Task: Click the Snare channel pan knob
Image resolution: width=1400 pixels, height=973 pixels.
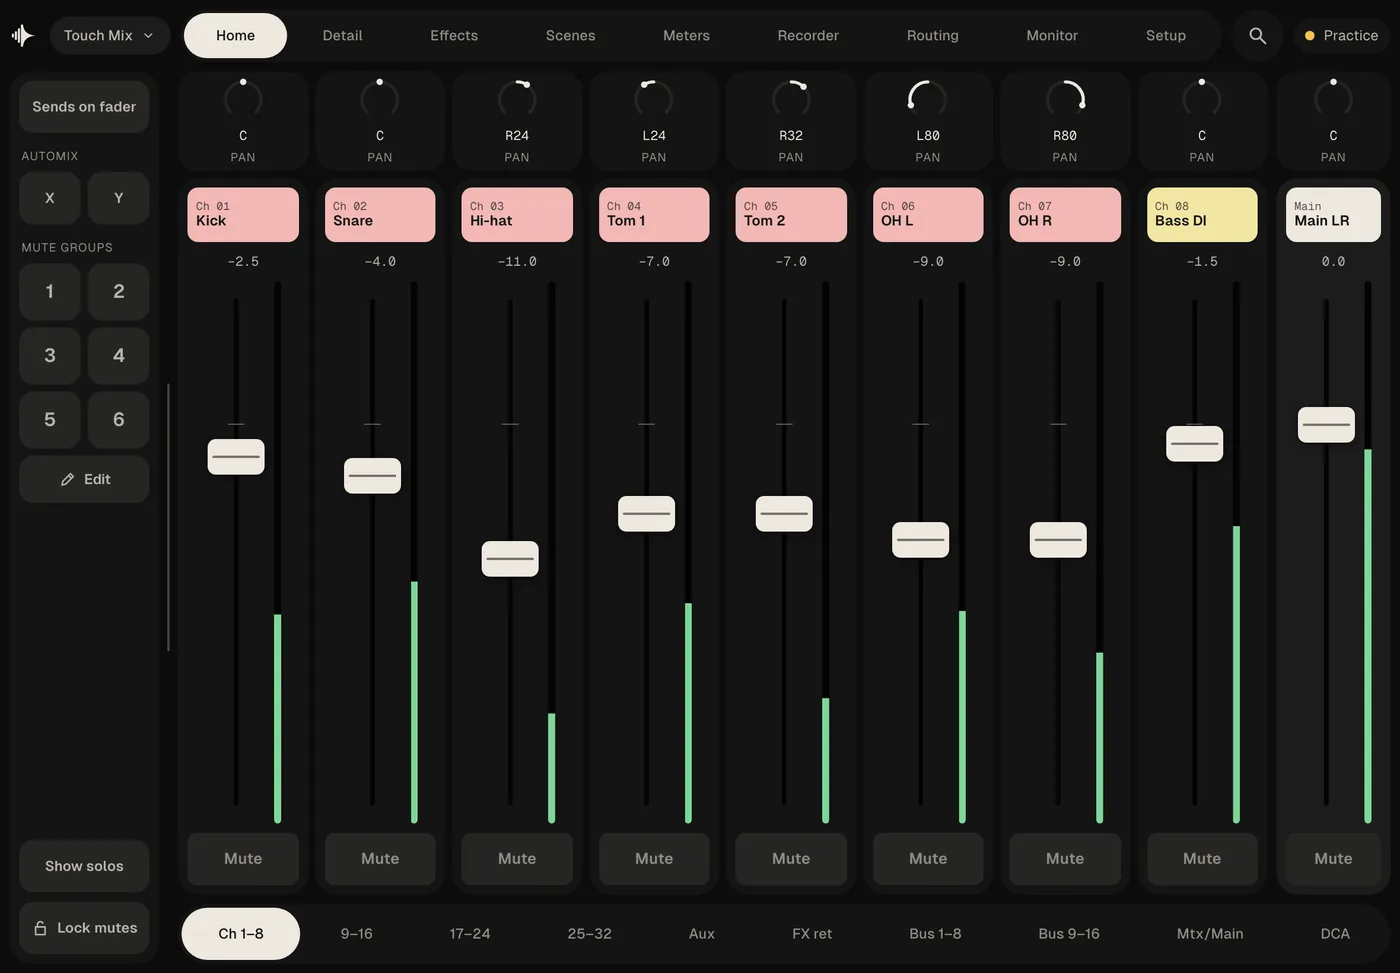Action: (380, 98)
